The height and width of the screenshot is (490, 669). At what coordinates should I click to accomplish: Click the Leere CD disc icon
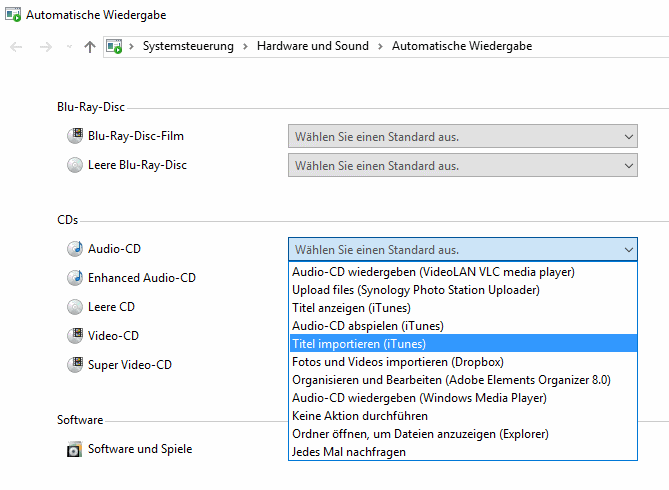pyautogui.click(x=75, y=306)
